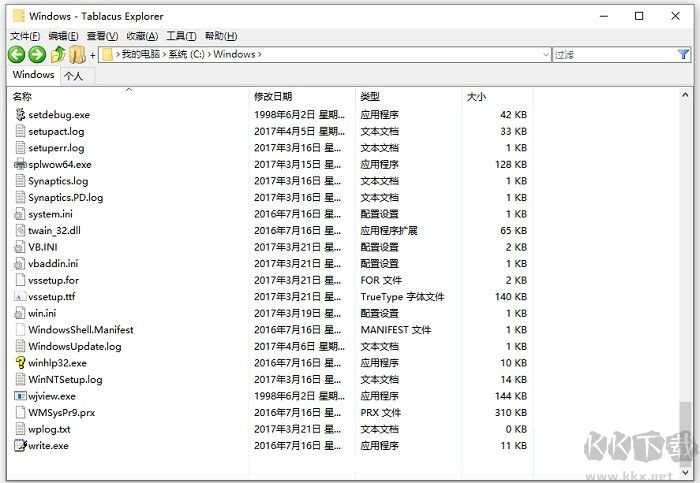This screenshot has height=483, width=700.
Task: Click the MANIFEST 文件 type cell
Action: 396,329
